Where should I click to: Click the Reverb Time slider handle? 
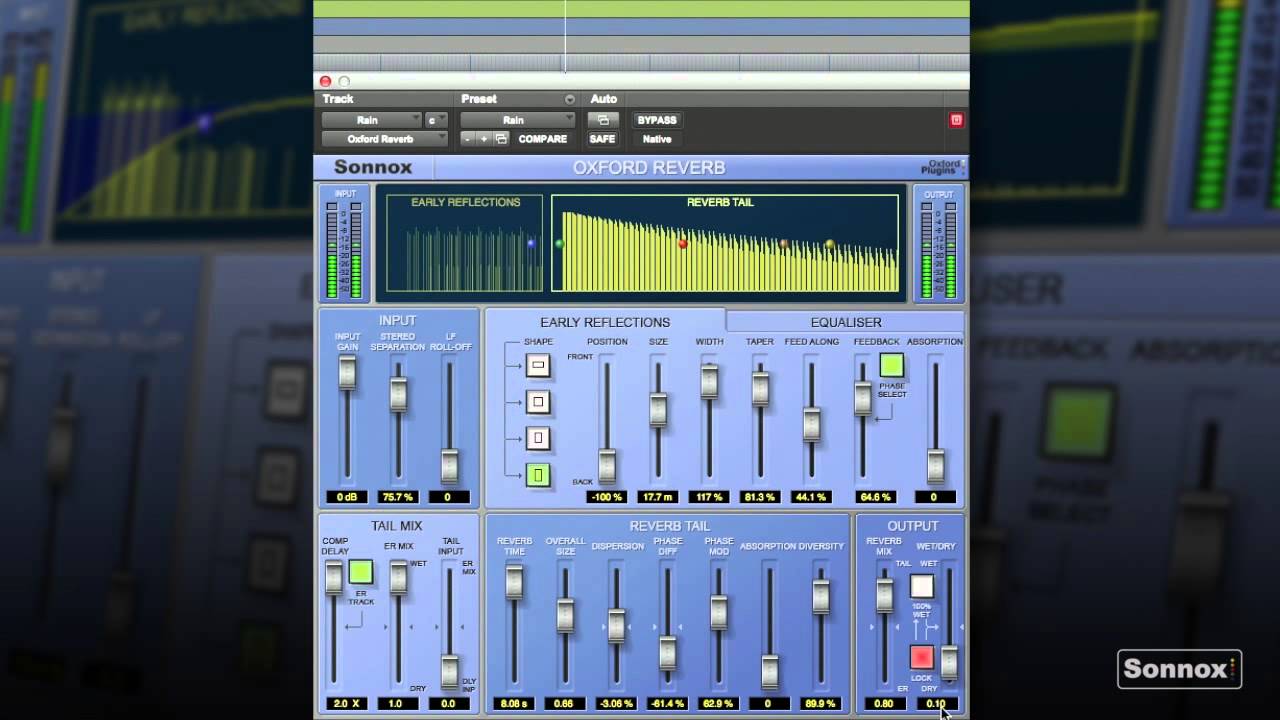(x=514, y=582)
